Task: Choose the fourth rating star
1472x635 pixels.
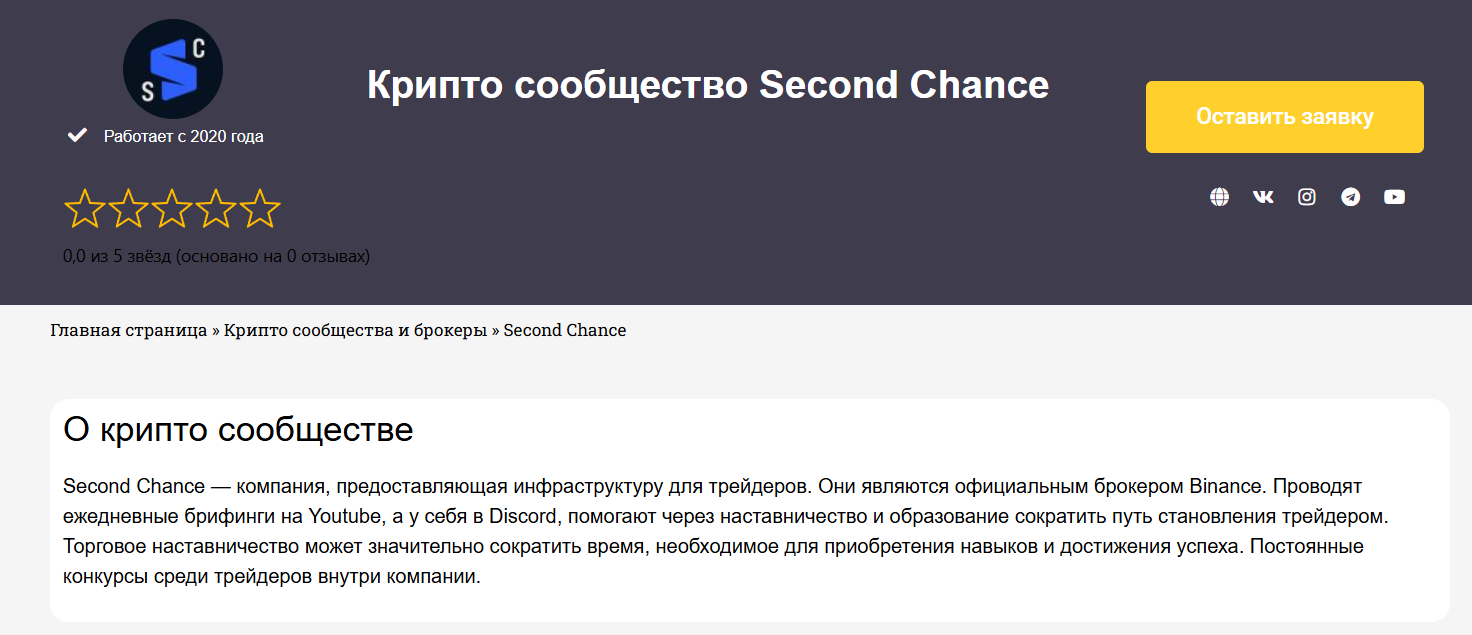Action: pyautogui.click(x=216, y=208)
